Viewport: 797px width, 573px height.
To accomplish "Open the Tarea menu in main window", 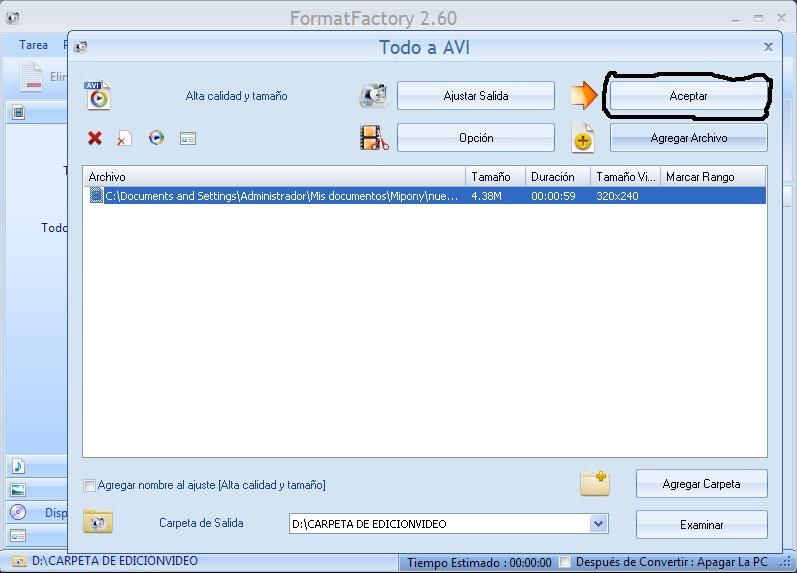I will coord(34,45).
